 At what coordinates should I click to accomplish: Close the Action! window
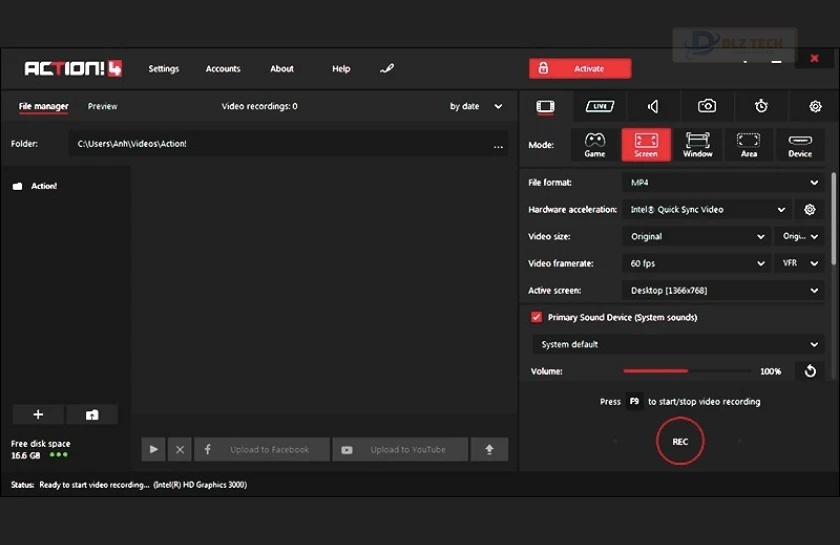pyautogui.click(x=814, y=58)
